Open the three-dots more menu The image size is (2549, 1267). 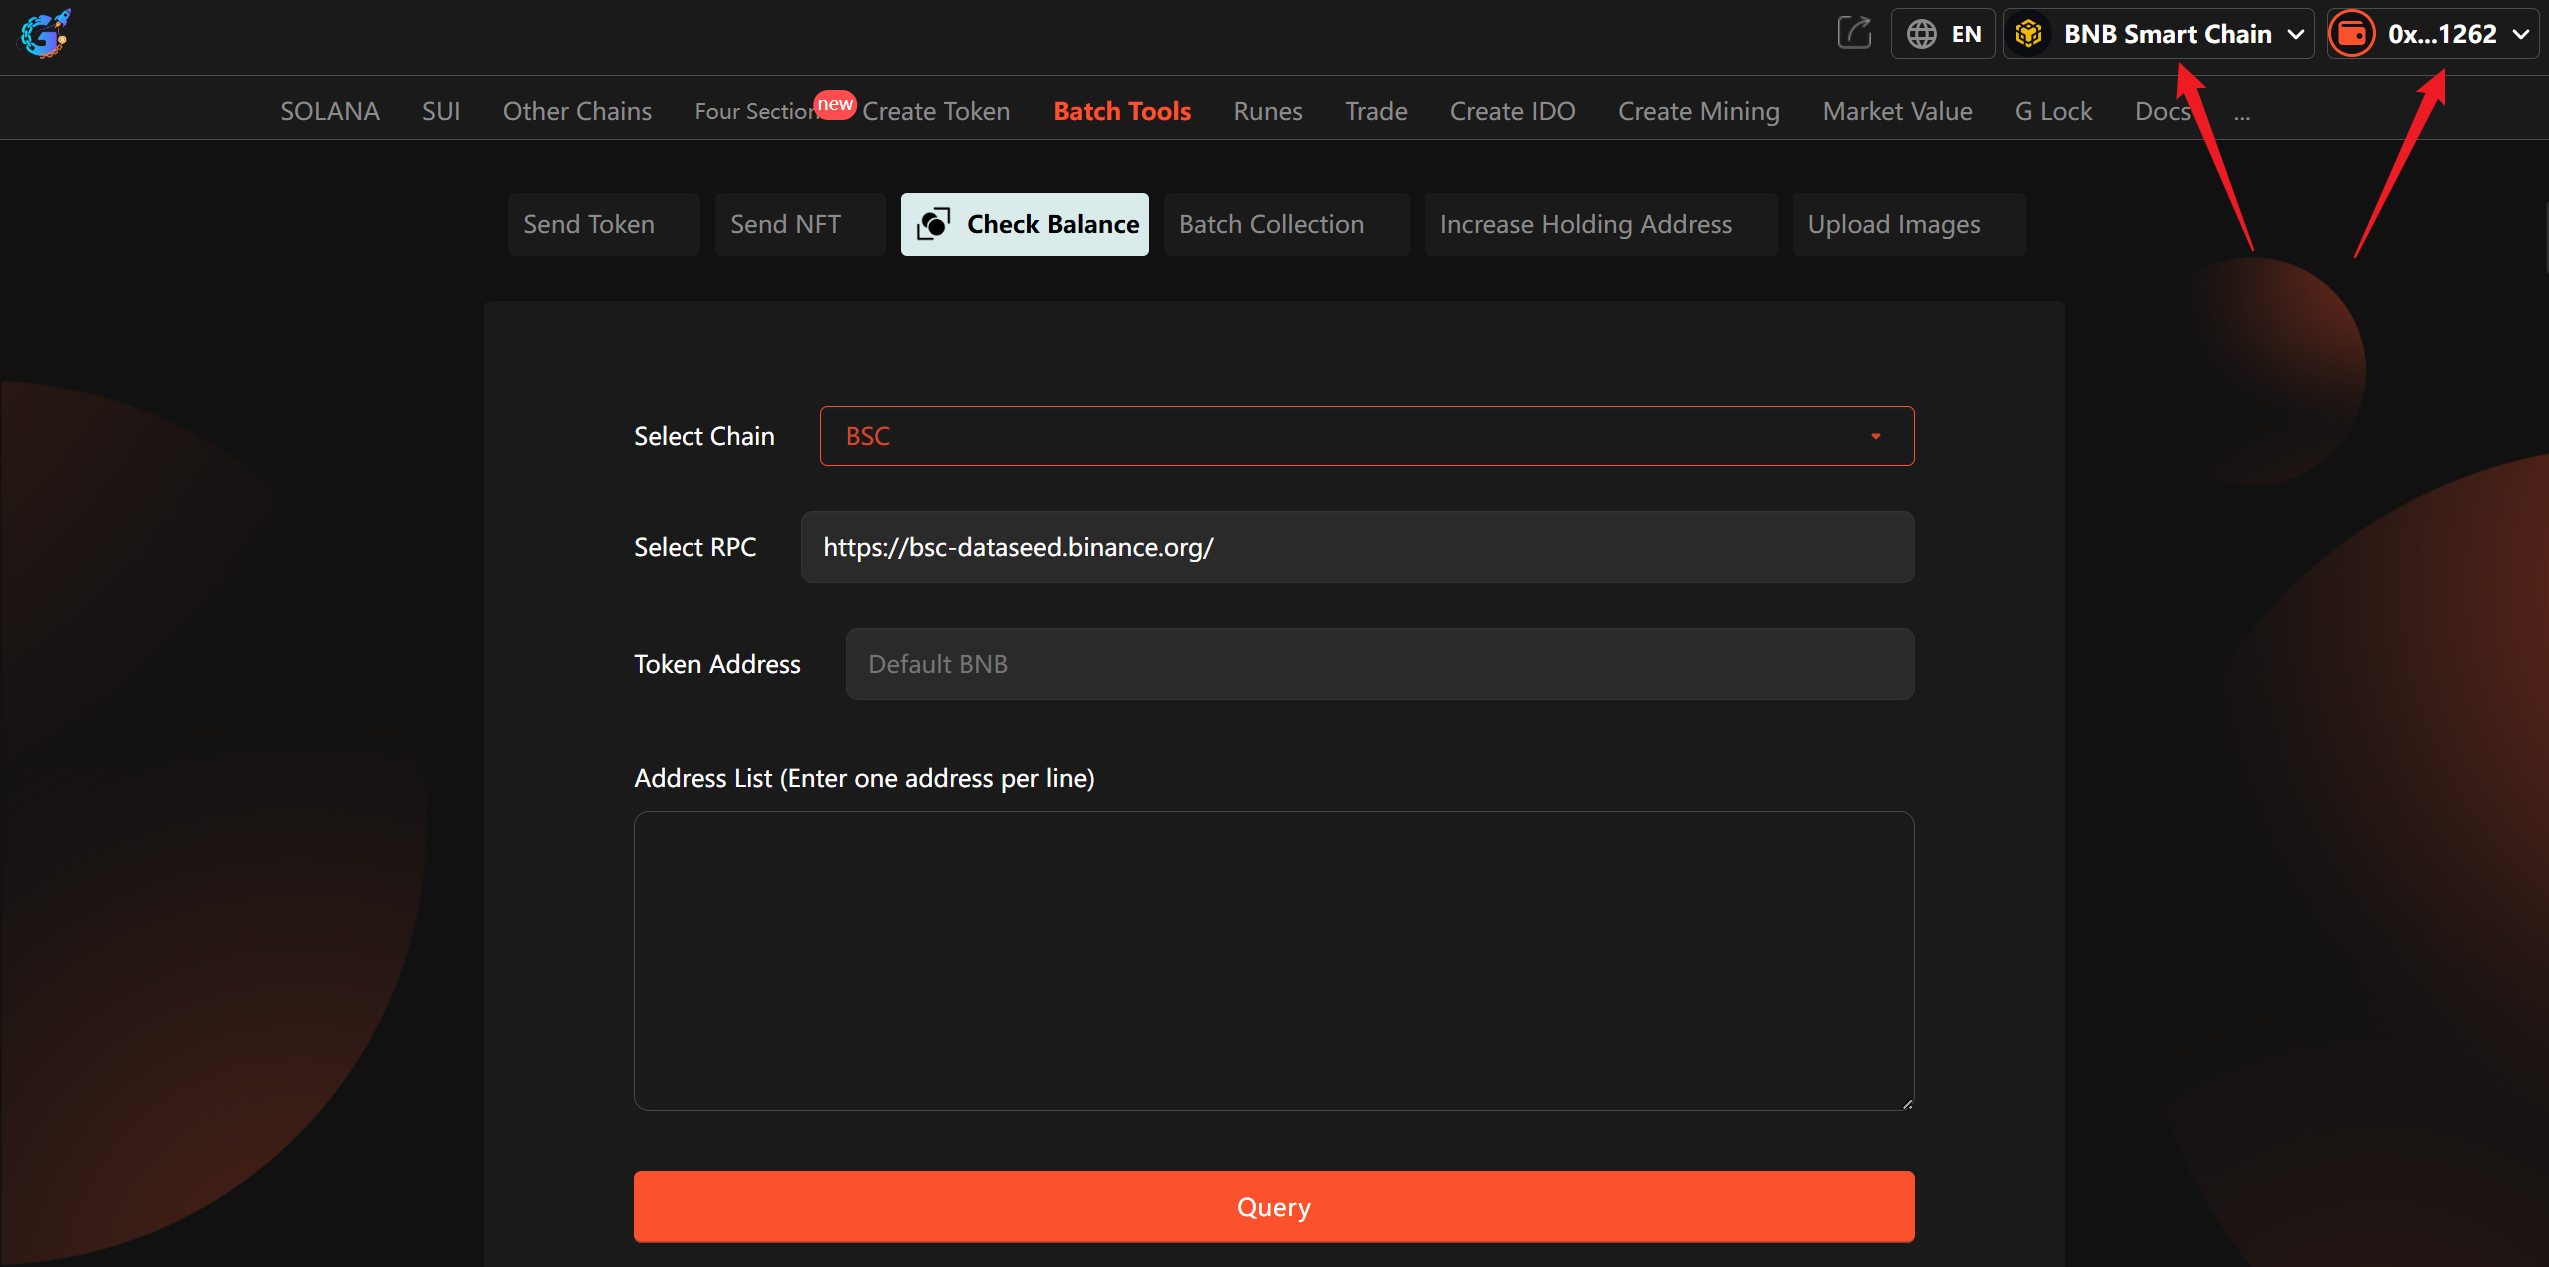click(x=2242, y=115)
